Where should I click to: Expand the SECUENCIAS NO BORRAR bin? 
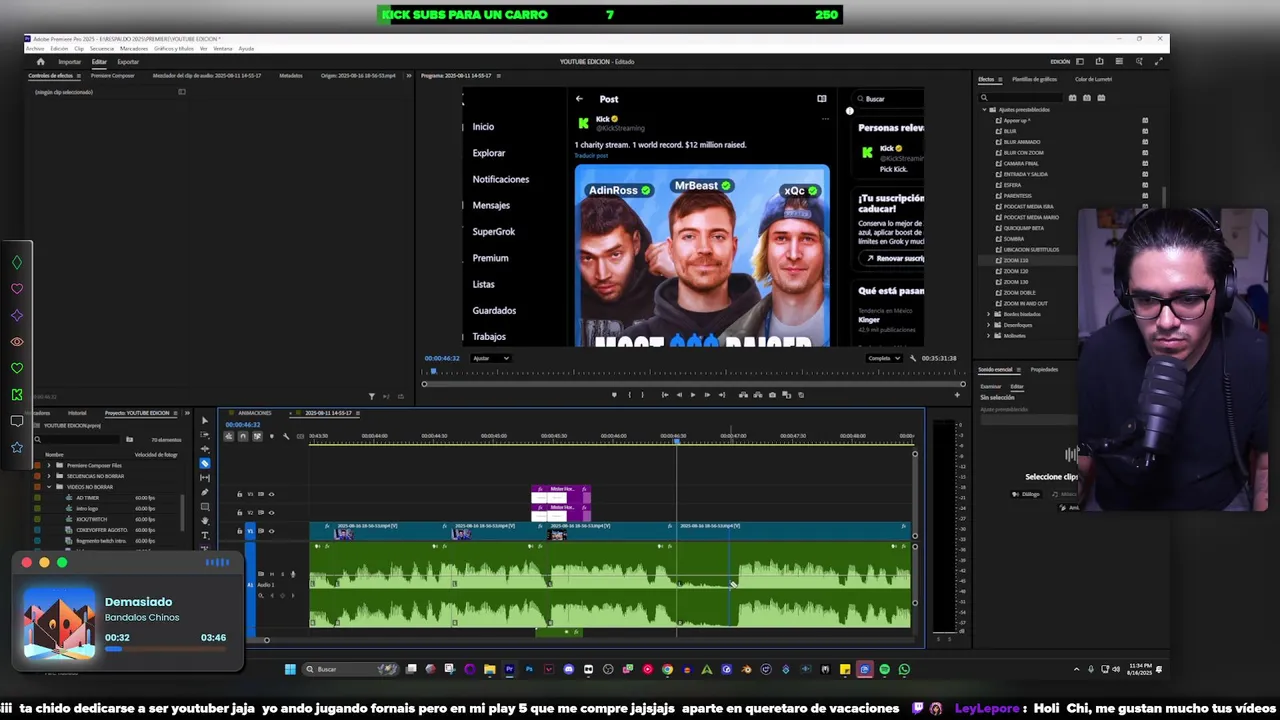(48, 476)
